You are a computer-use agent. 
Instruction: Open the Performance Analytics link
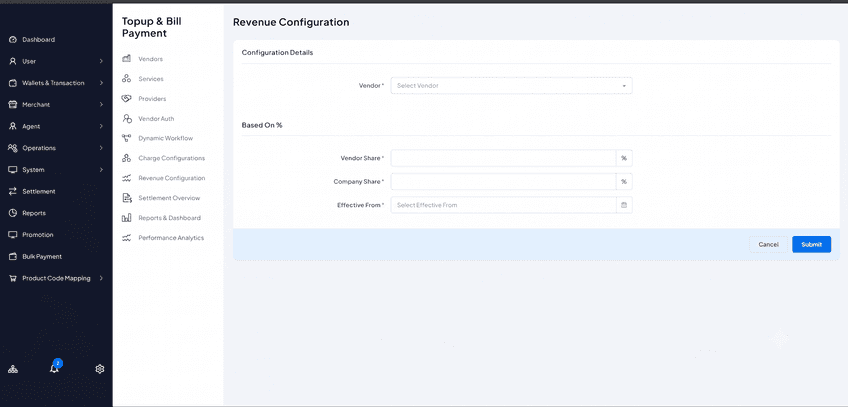[171, 238]
